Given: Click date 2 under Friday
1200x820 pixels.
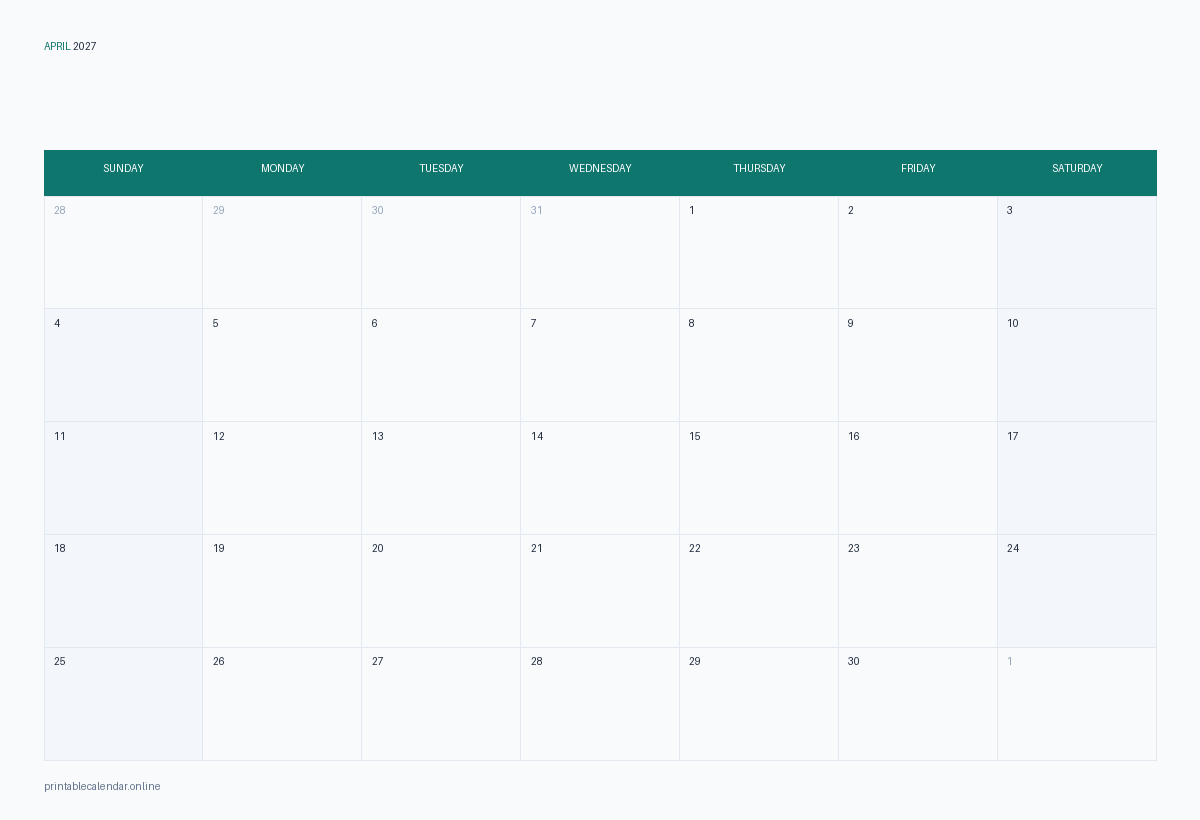Looking at the screenshot, I should point(851,211).
